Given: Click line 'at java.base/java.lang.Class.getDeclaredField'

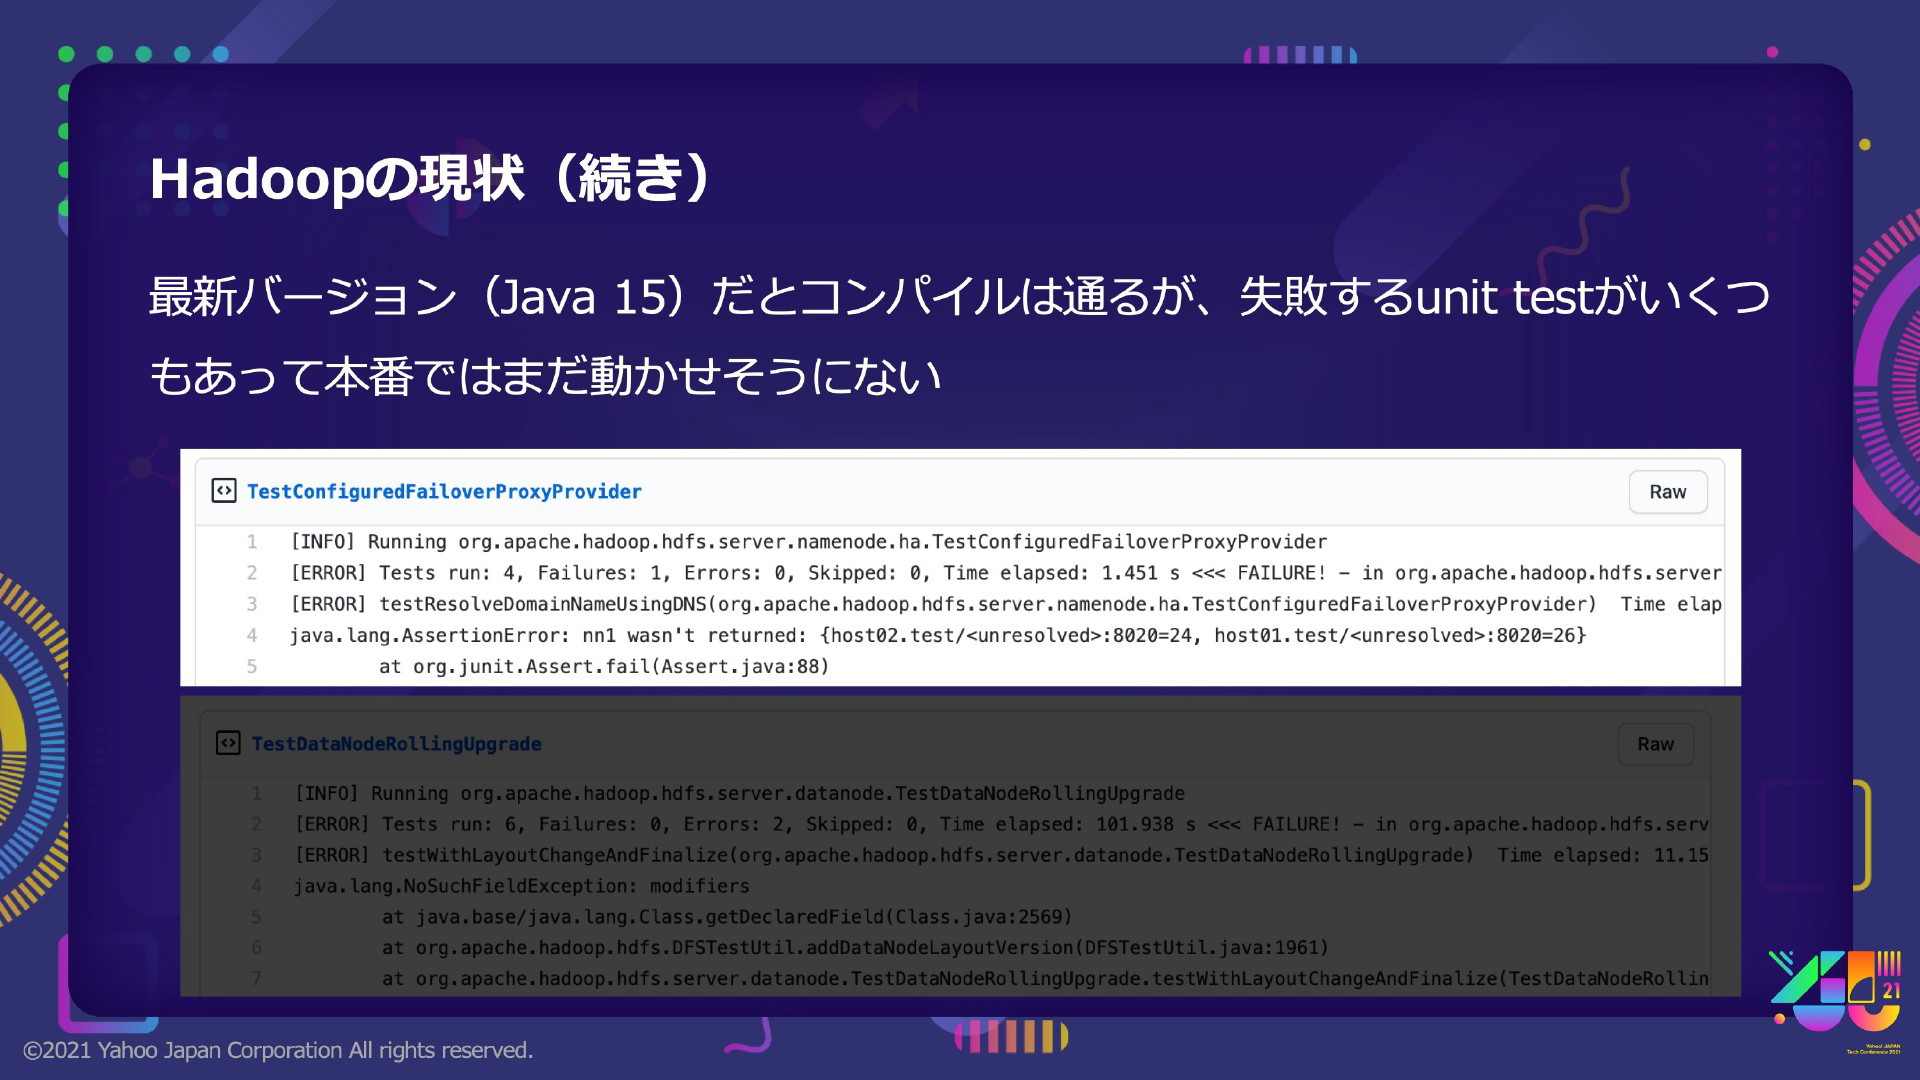Looking at the screenshot, I should 727,917.
